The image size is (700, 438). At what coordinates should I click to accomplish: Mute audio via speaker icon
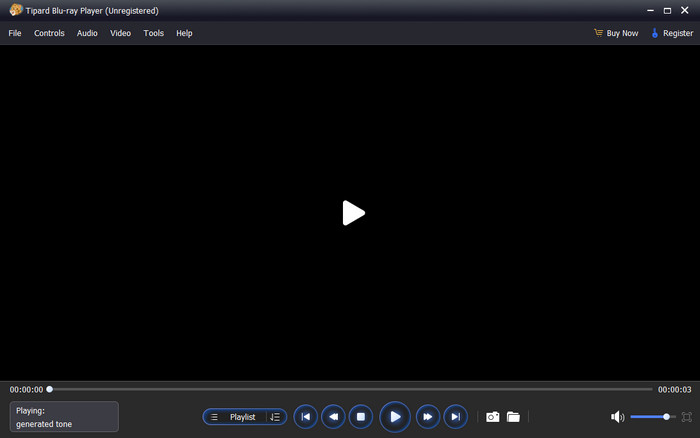pos(617,417)
